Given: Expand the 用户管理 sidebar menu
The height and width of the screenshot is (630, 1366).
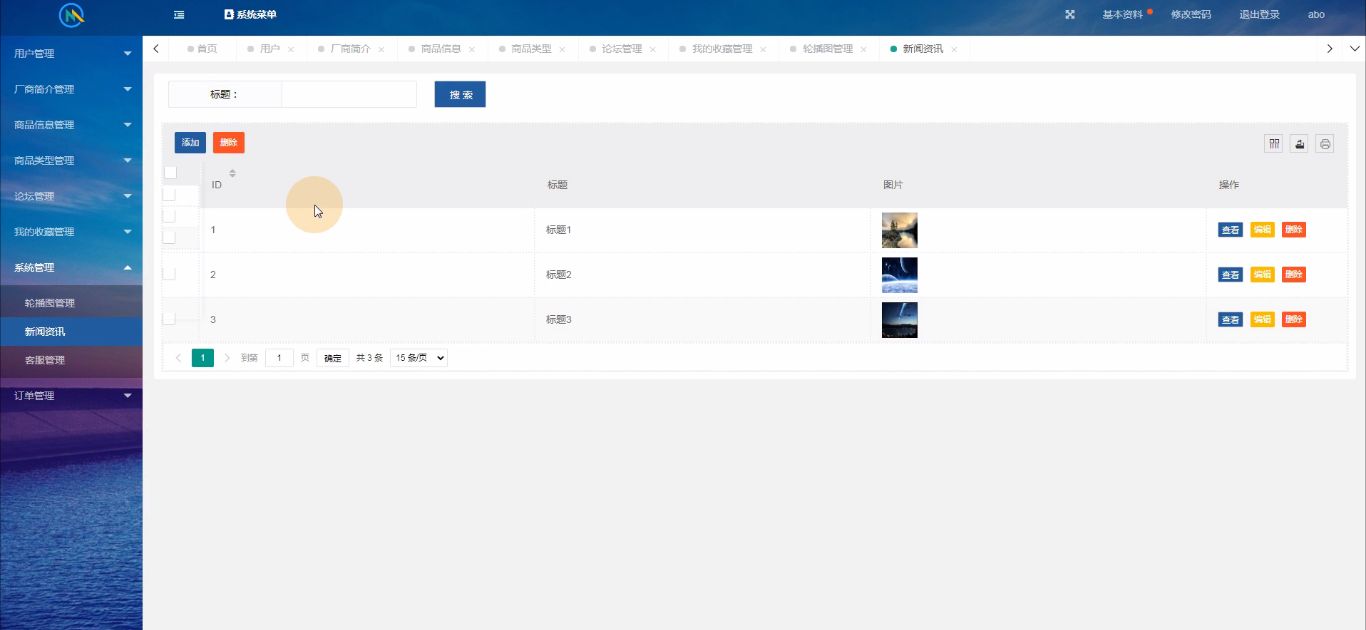Looking at the screenshot, I should pyautogui.click(x=71, y=53).
